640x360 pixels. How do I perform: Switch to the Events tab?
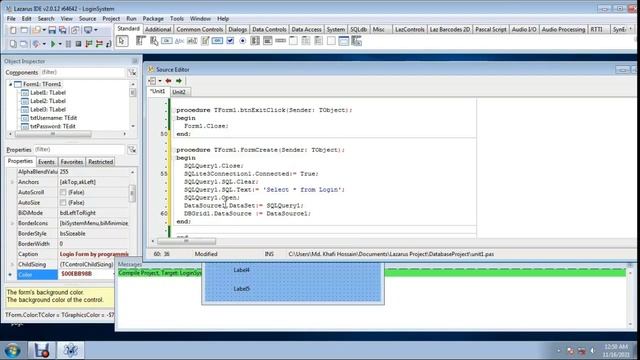(x=47, y=162)
